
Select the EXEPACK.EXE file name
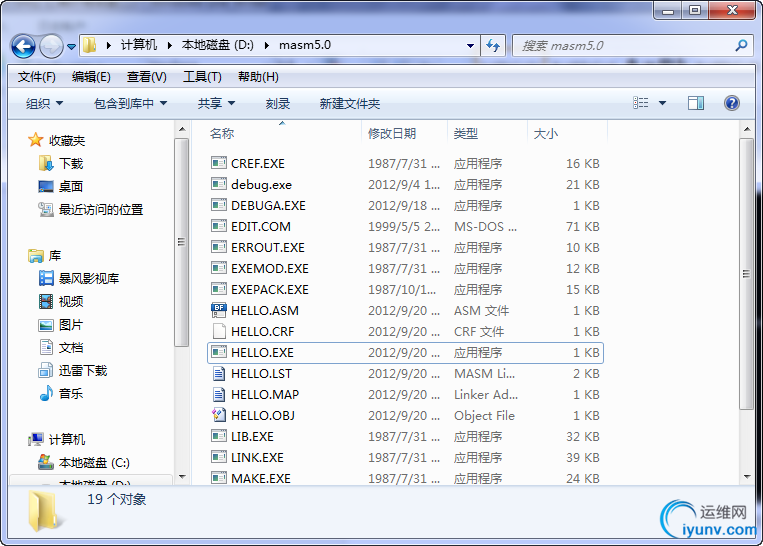[270, 290]
